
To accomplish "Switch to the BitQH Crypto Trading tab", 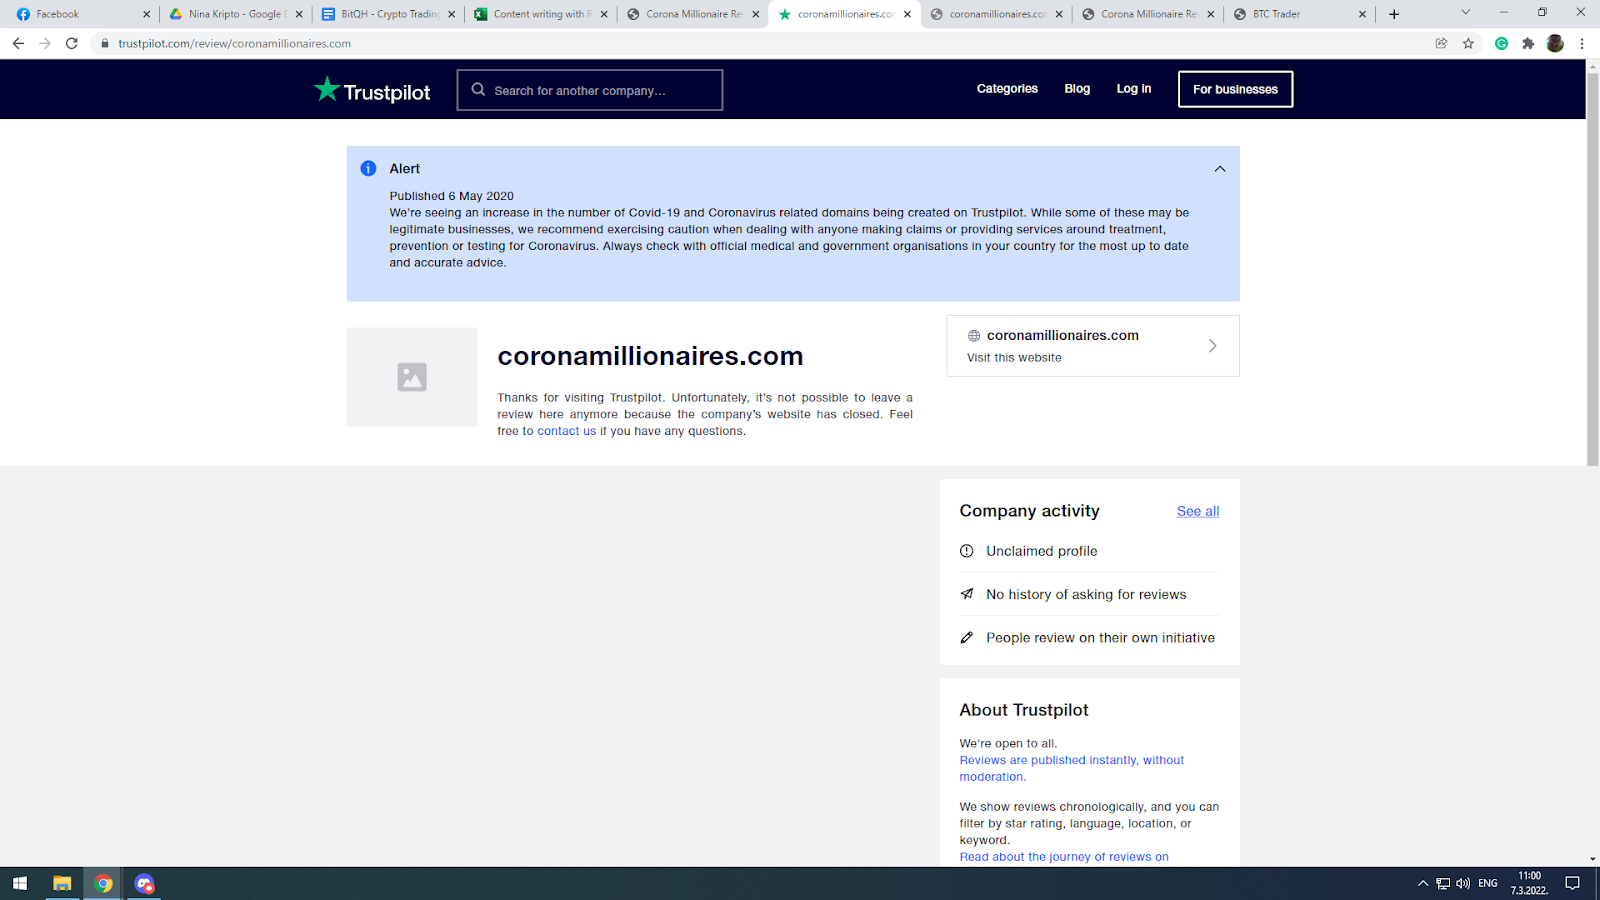I will pyautogui.click(x=388, y=14).
